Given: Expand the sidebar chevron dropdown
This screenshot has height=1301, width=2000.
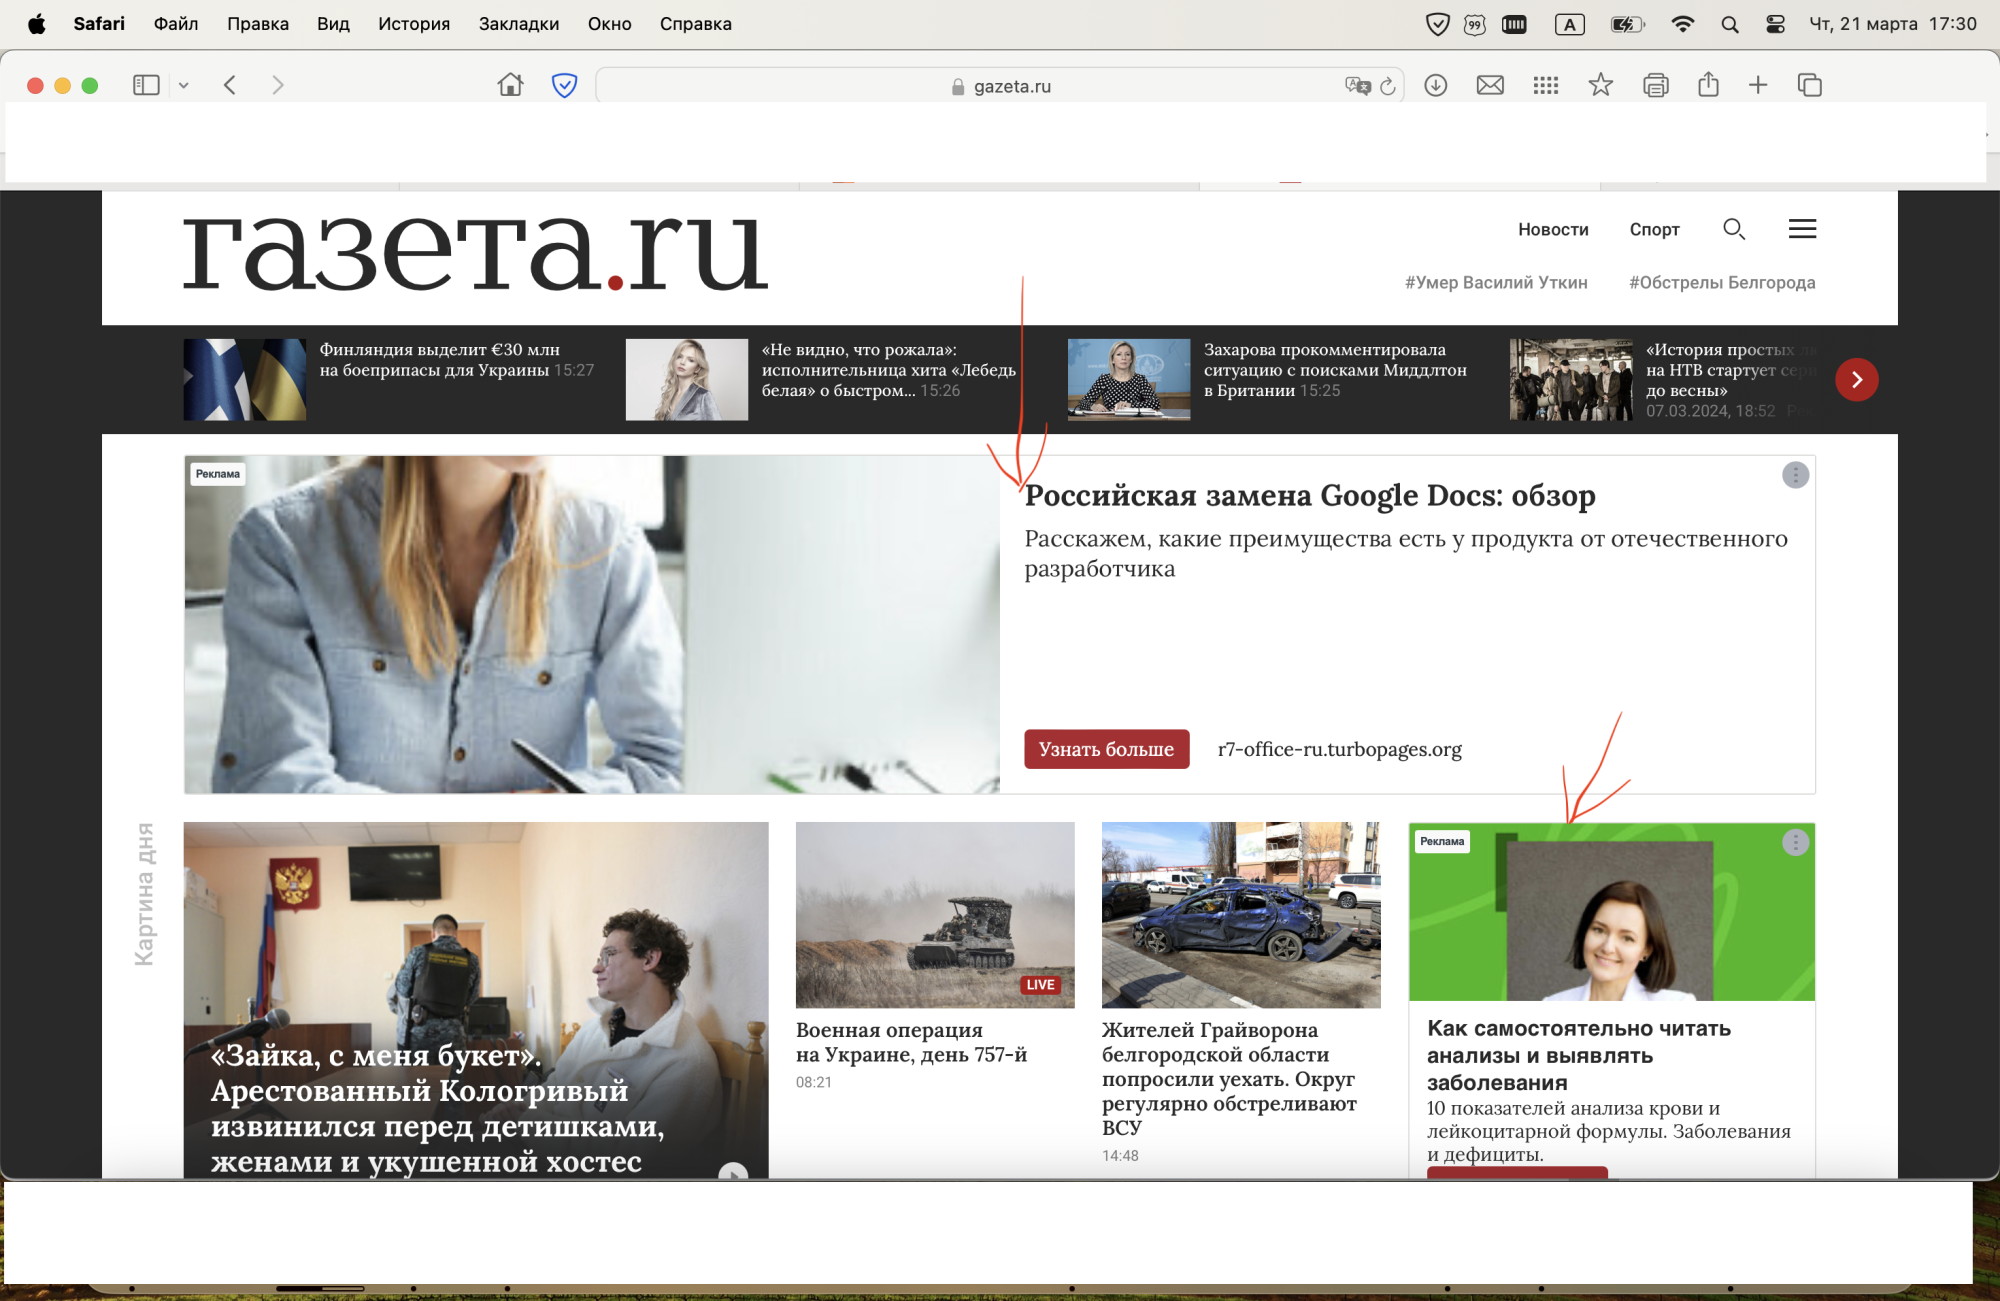Looking at the screenshot, I should click(183, 85).
